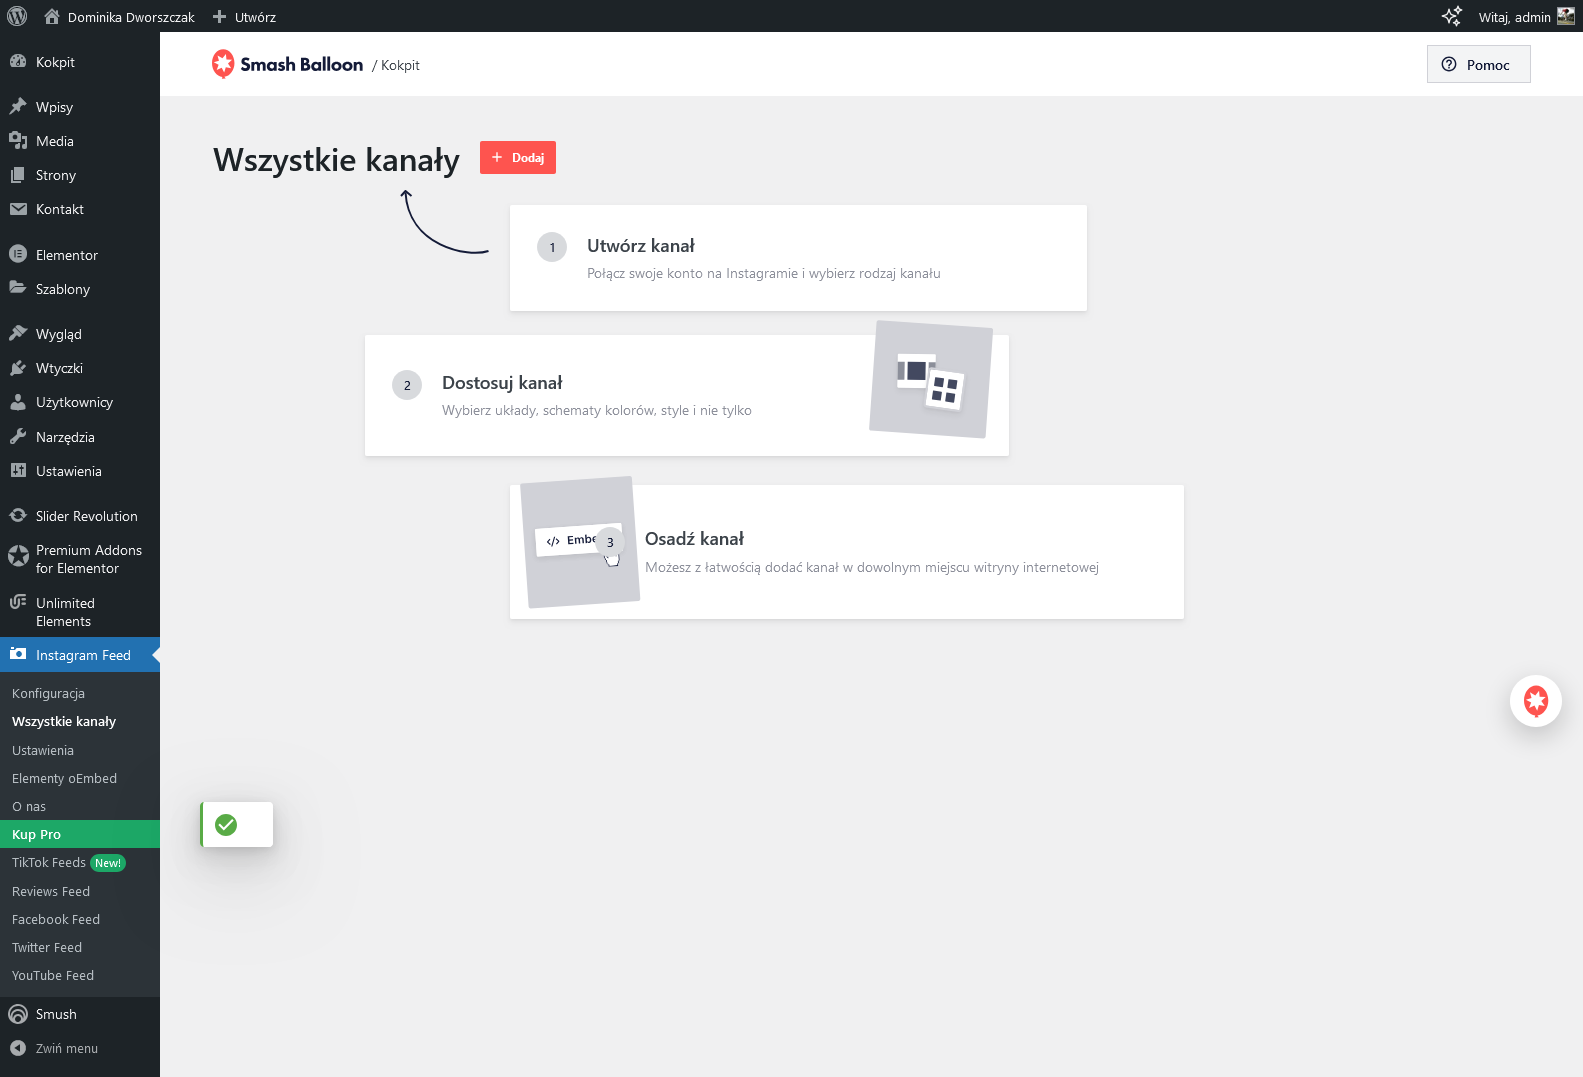Click the WordPress logo icon
Viewport: 1583px width, 1077px height.
tap(17, 16)
